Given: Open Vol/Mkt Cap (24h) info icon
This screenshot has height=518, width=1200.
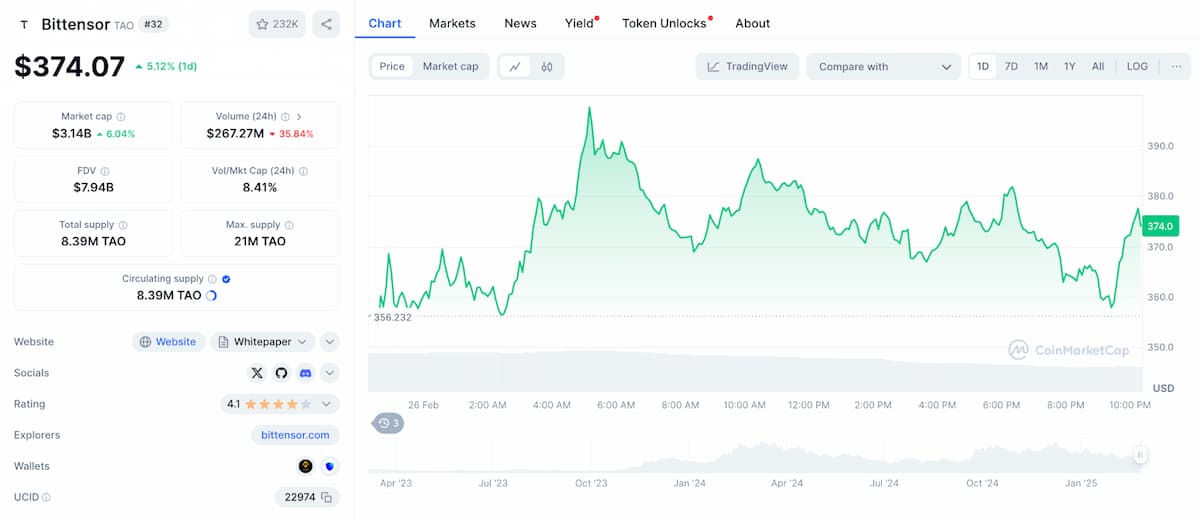Looking at the screenshot, I should point(303,171).
